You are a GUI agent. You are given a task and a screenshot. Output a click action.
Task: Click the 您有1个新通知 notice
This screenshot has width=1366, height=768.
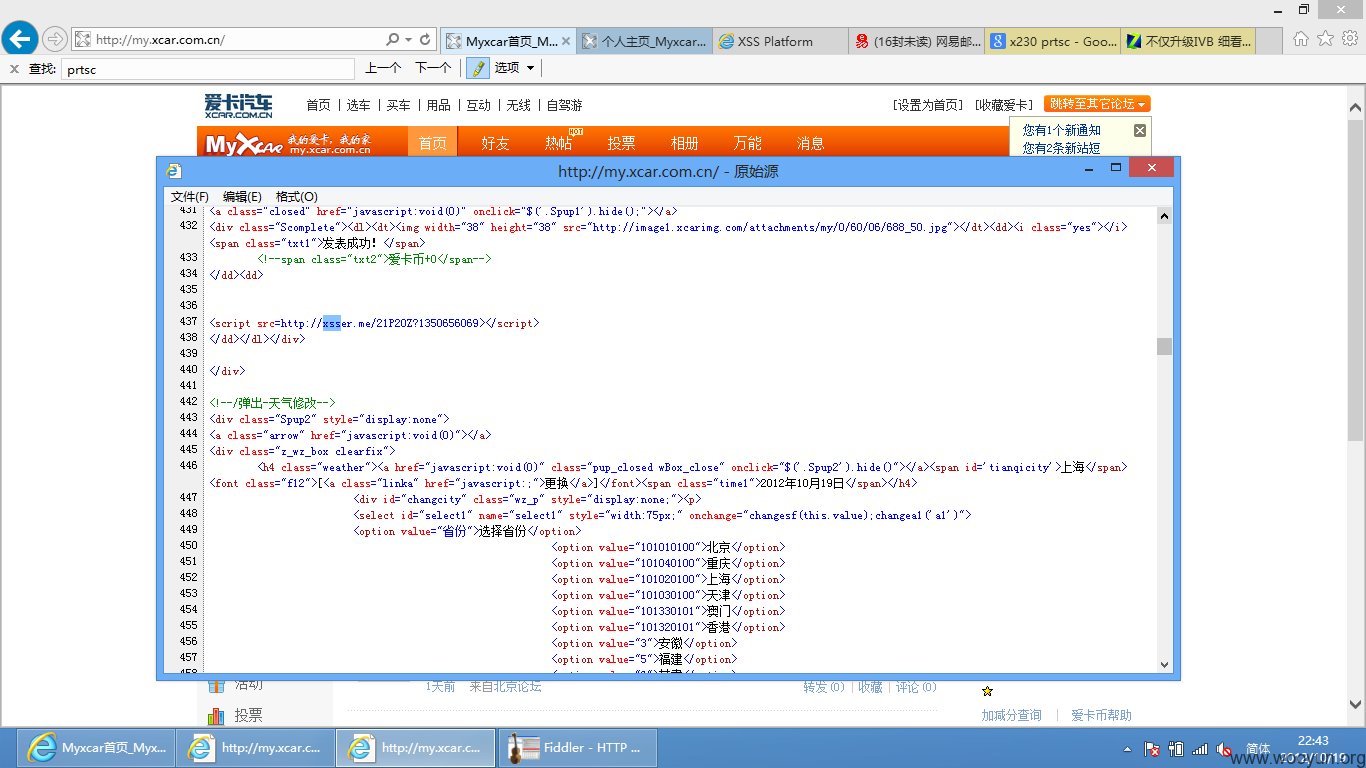1061,131
